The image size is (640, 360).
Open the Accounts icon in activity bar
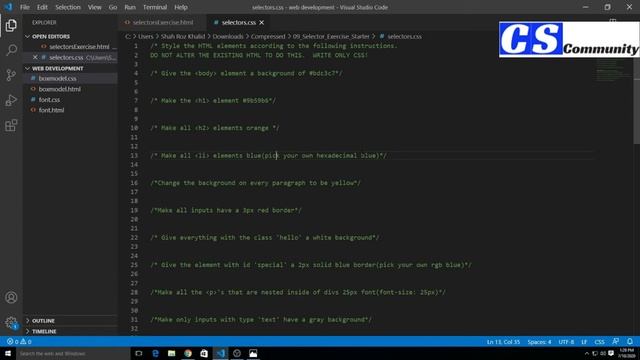tap(11, 298)
